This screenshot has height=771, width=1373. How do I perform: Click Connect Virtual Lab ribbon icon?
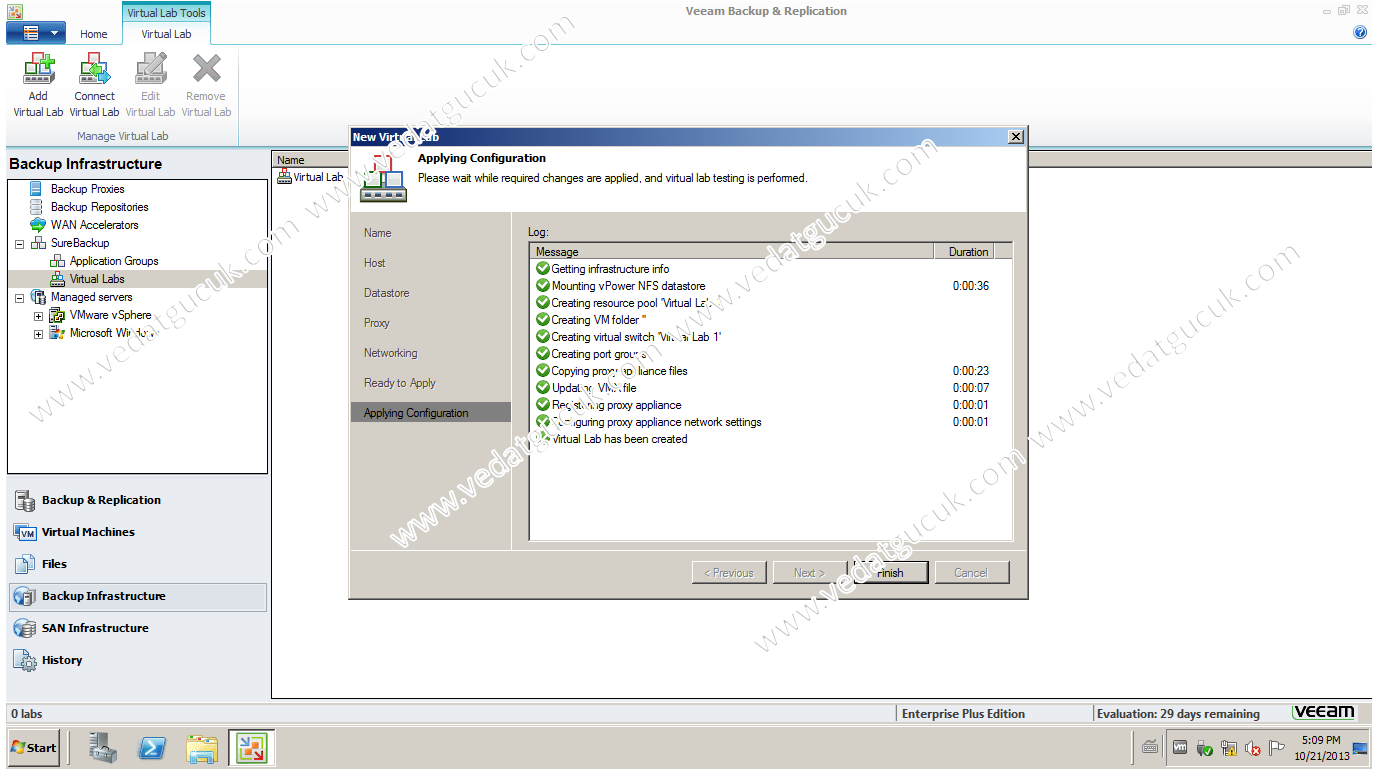[94, 86]
